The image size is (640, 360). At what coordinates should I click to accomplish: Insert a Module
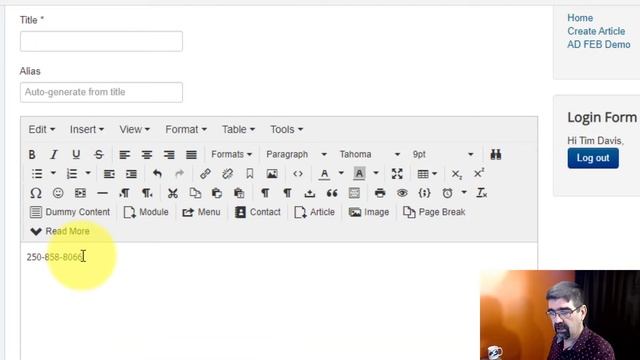click(x=146, y=212)
